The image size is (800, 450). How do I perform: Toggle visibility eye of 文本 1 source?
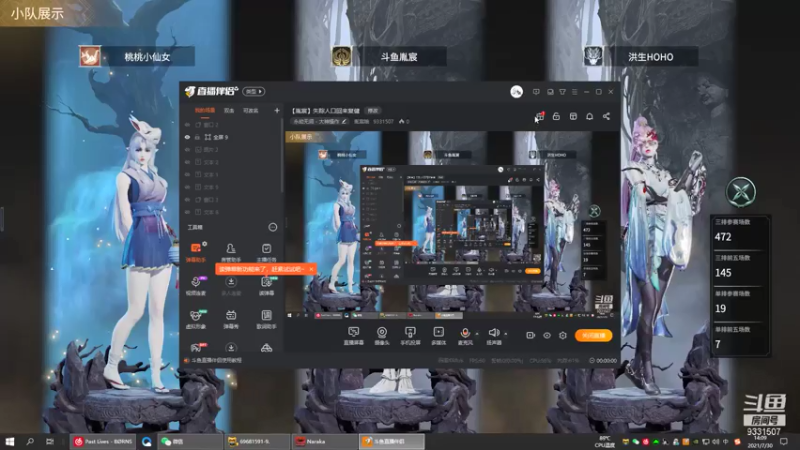pos(187,174)
